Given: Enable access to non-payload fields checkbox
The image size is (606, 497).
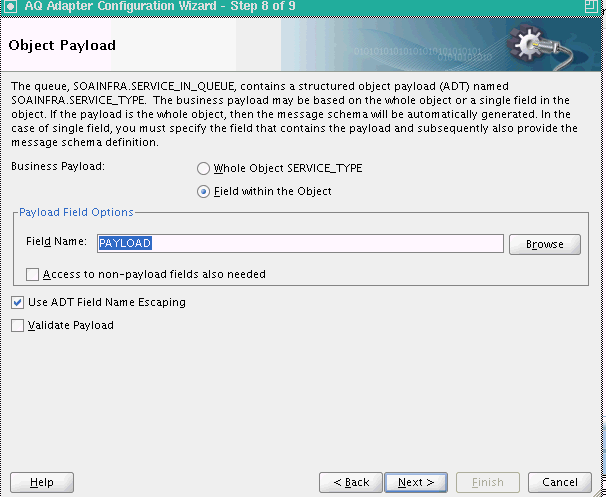Looking at the screenshot, I should coord(32,274).
